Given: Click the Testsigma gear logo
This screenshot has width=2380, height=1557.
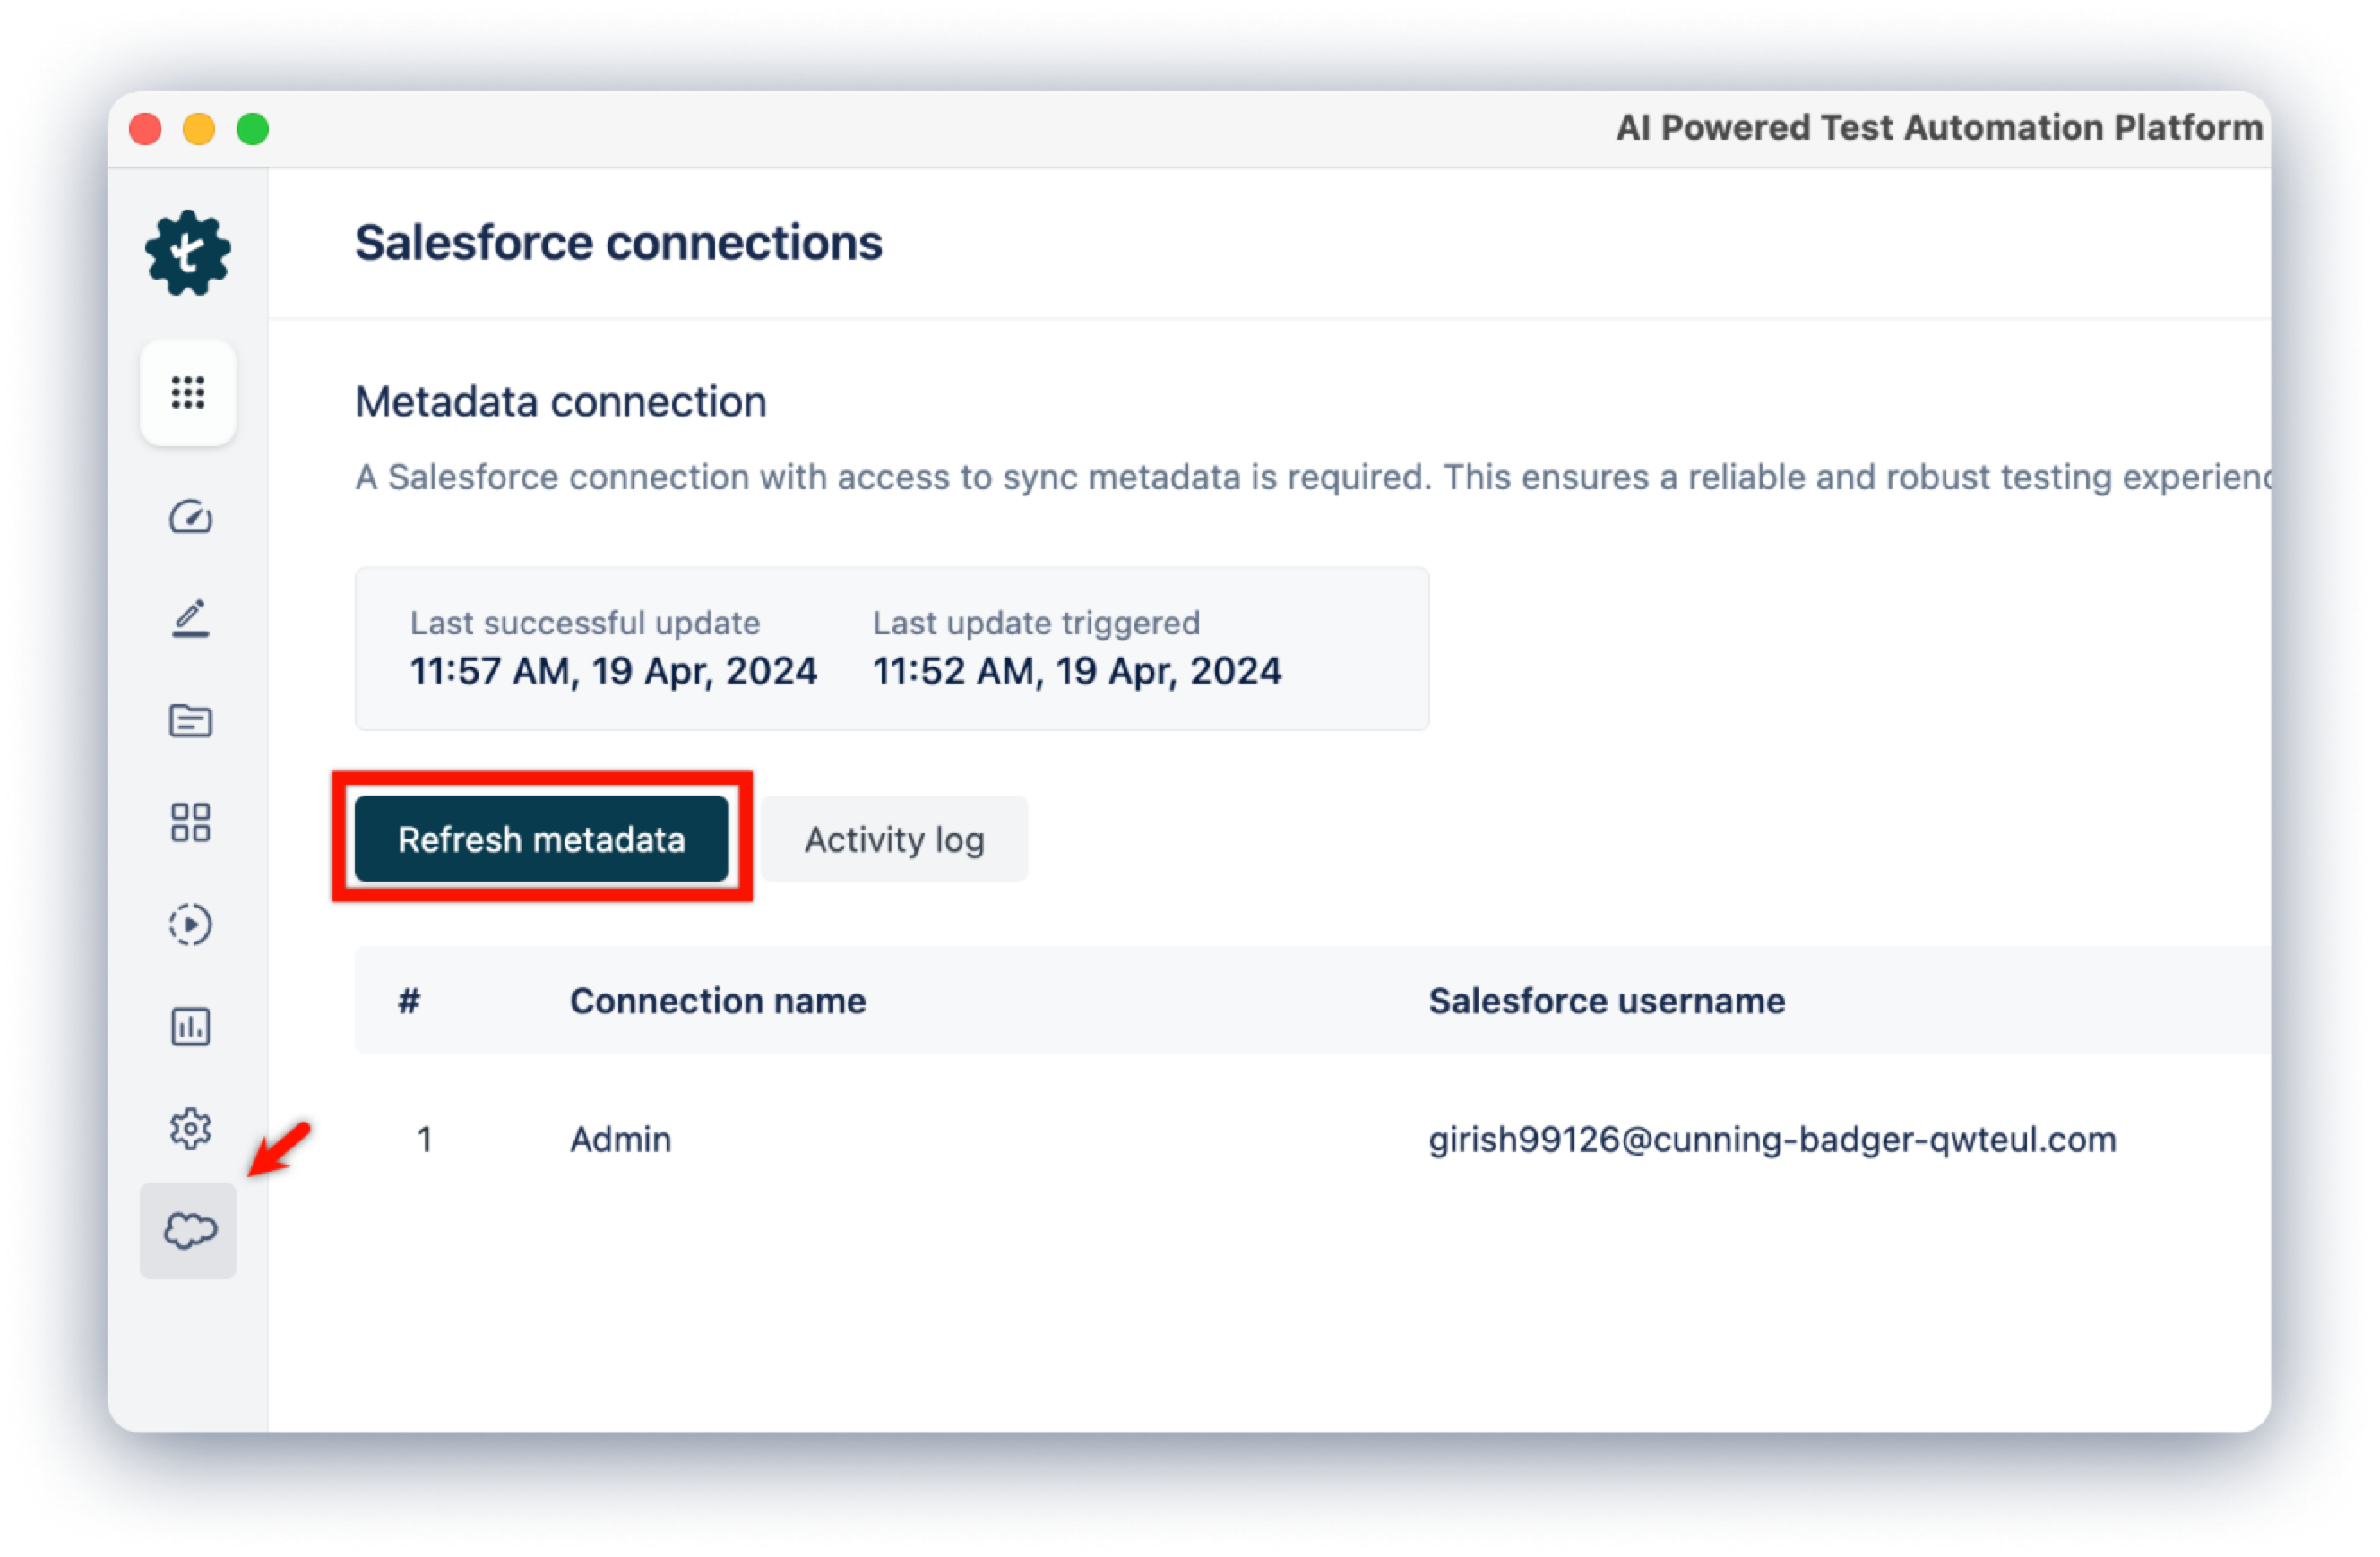Looking at the screenshot, I should 188,253.
